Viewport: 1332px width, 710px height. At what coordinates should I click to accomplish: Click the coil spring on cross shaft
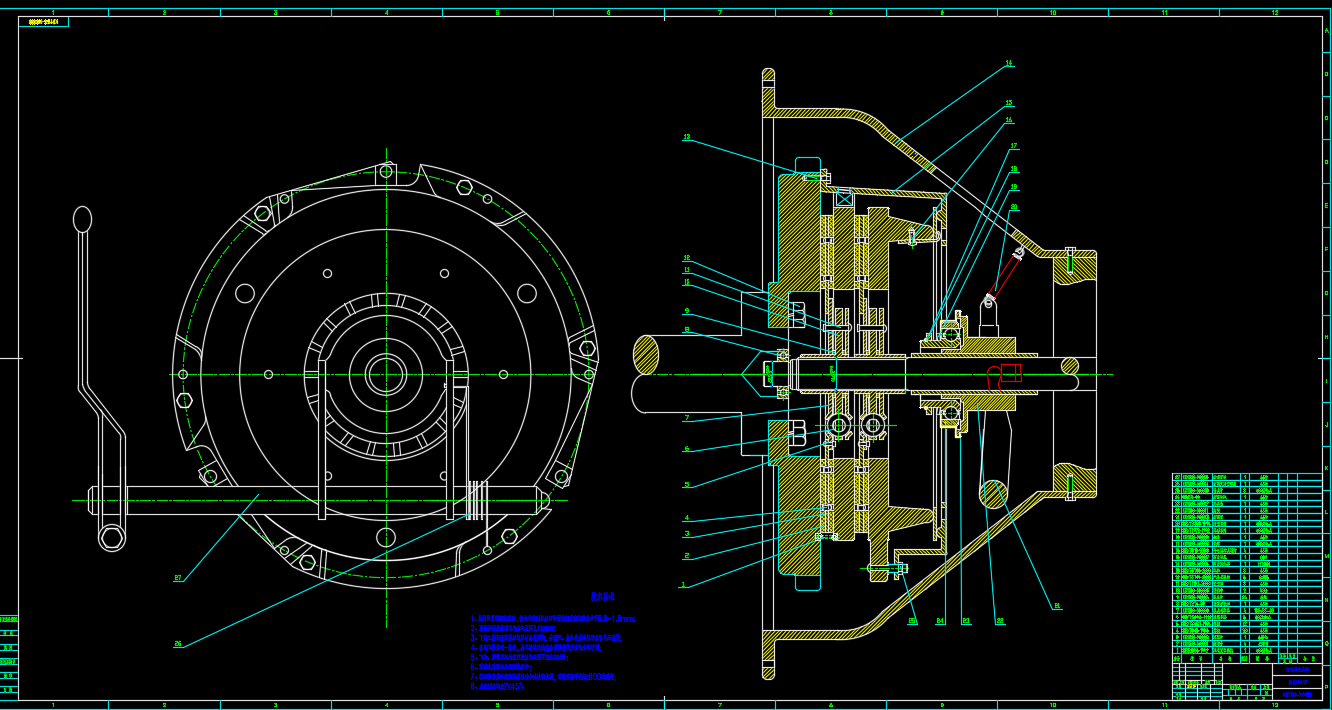(477, 500)
